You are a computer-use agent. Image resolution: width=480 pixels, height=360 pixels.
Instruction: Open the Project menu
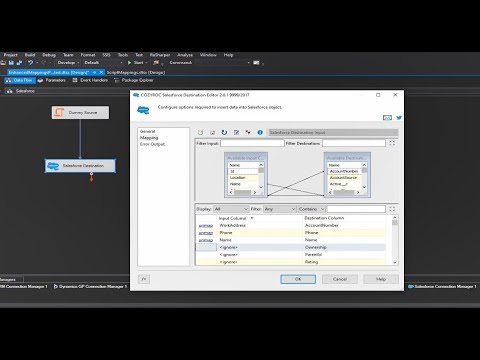pyautogui.click(x=11, y=55)
